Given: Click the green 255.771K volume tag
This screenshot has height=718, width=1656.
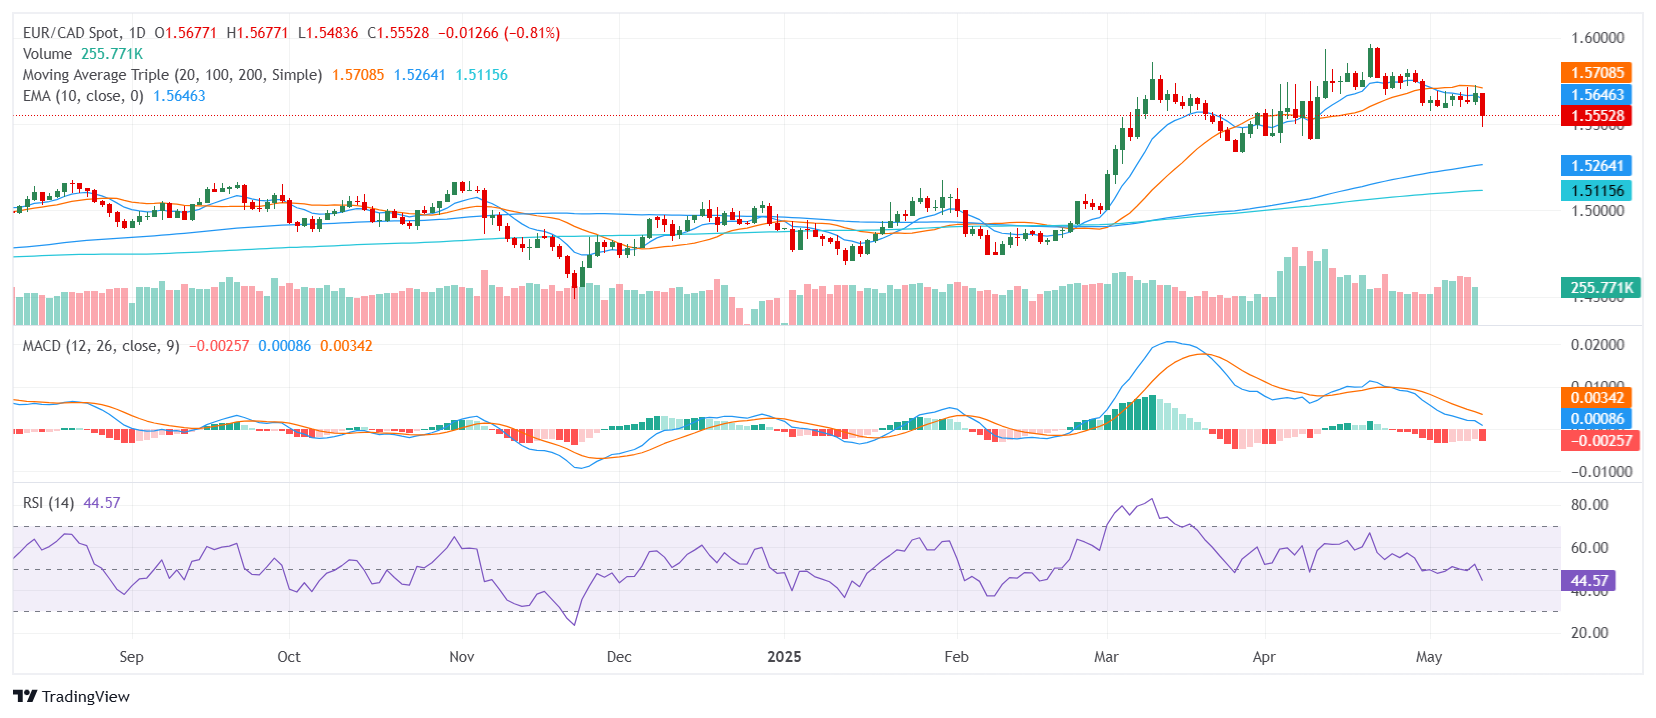Looking at the screenshot, I should click(x=1600, y=288).
